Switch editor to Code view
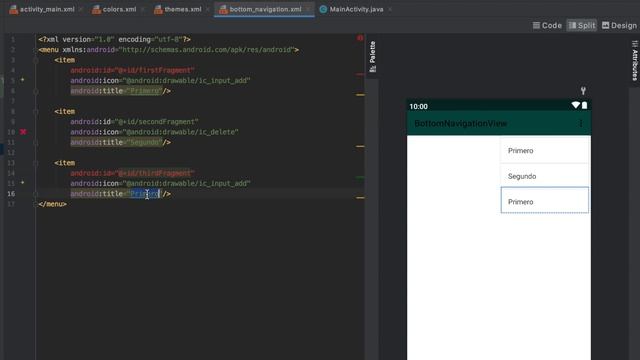 tap(547, 25)
